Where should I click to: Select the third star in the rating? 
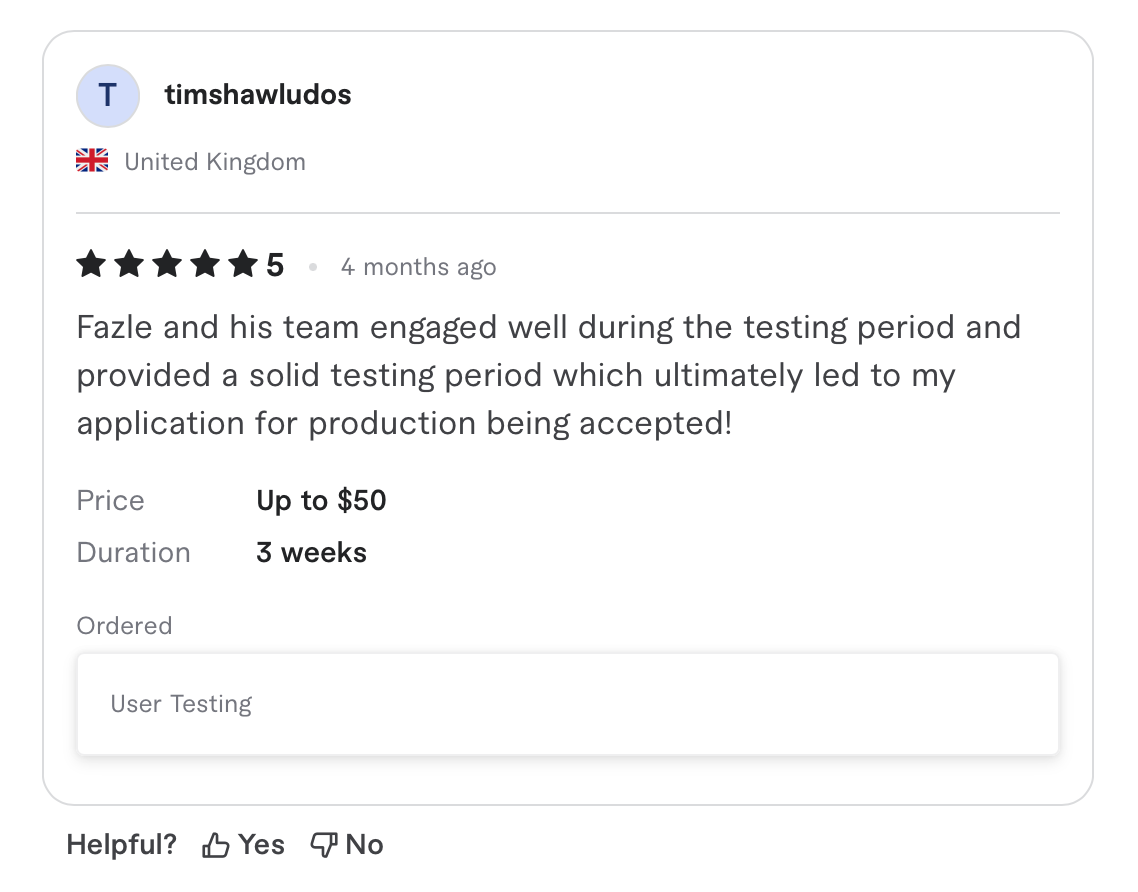167,264
